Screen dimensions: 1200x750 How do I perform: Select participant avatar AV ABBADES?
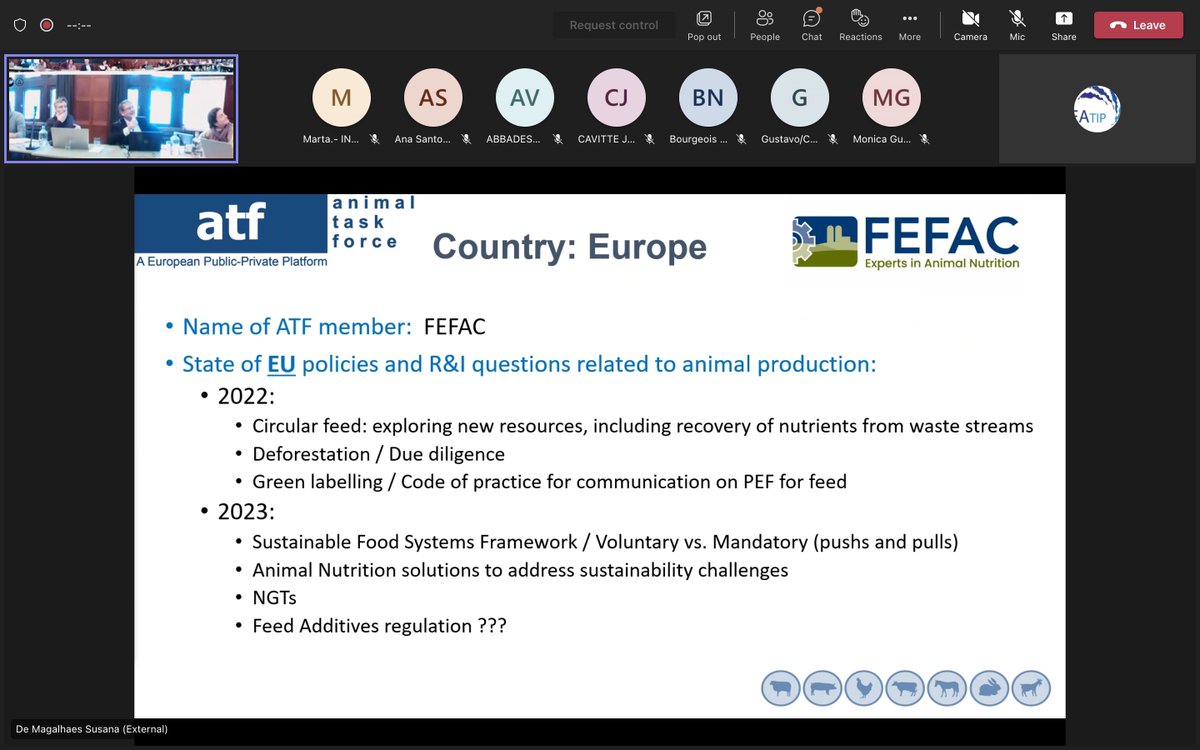tap(525, 98)
